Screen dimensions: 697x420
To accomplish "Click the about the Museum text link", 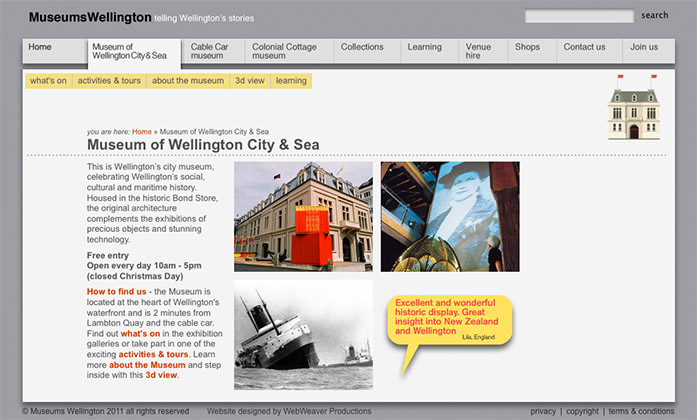I will click(147, 365).
